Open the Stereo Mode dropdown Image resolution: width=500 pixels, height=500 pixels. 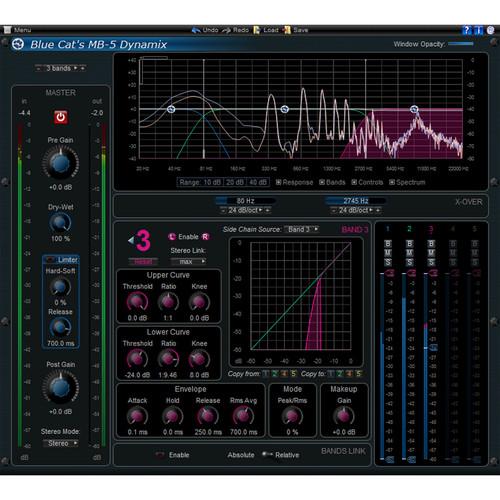[x=60, y=443]
